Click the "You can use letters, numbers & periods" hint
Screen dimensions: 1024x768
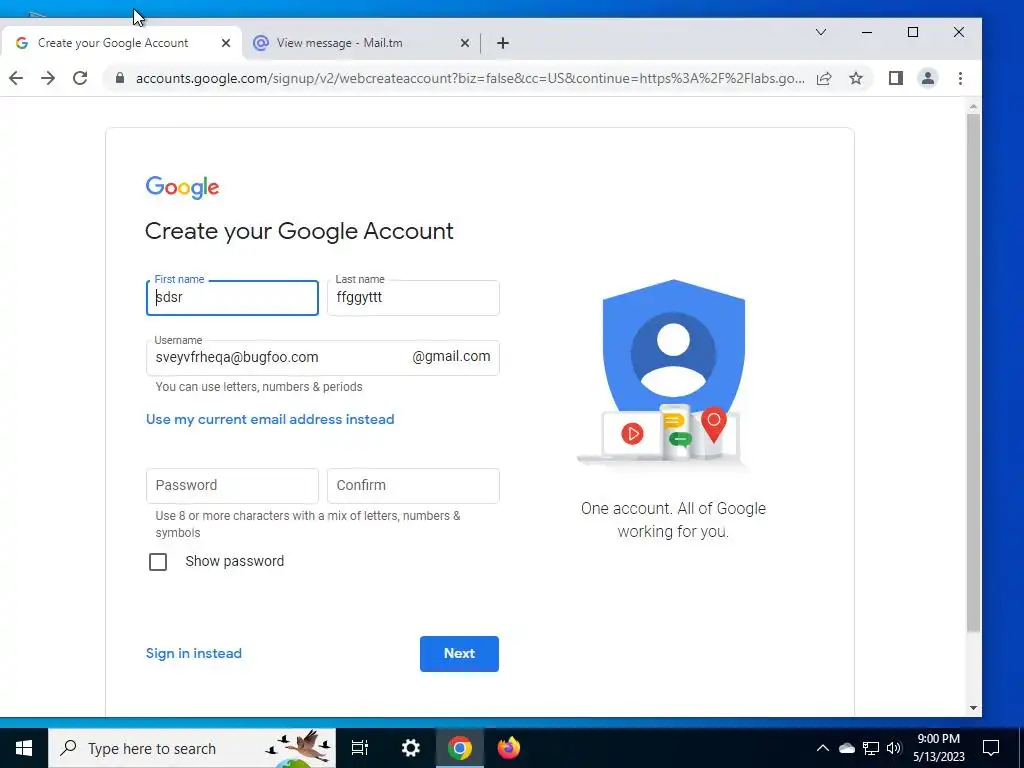(259, 387)
